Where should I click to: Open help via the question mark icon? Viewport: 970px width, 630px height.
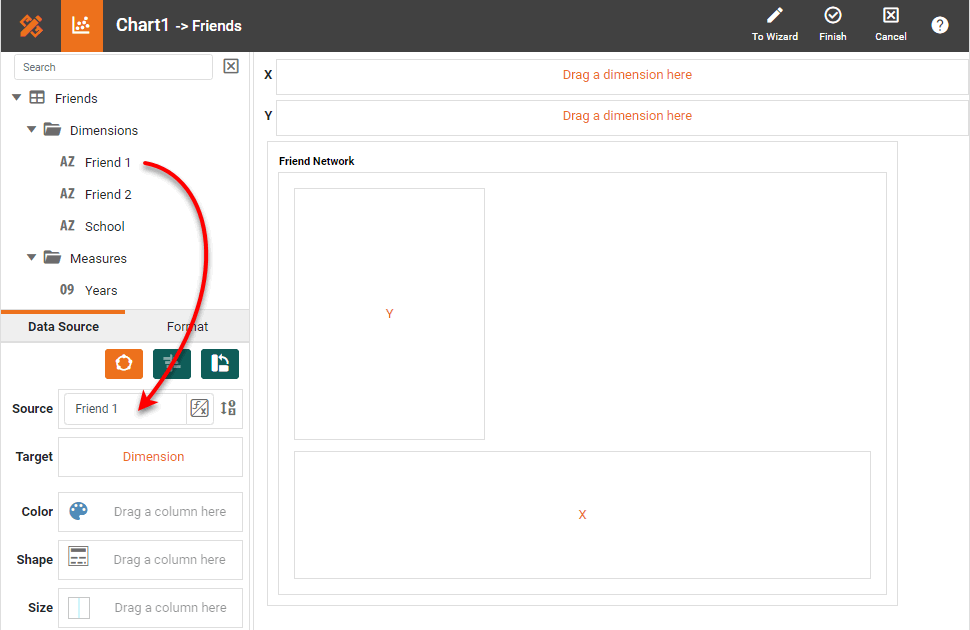click(940, 25)
